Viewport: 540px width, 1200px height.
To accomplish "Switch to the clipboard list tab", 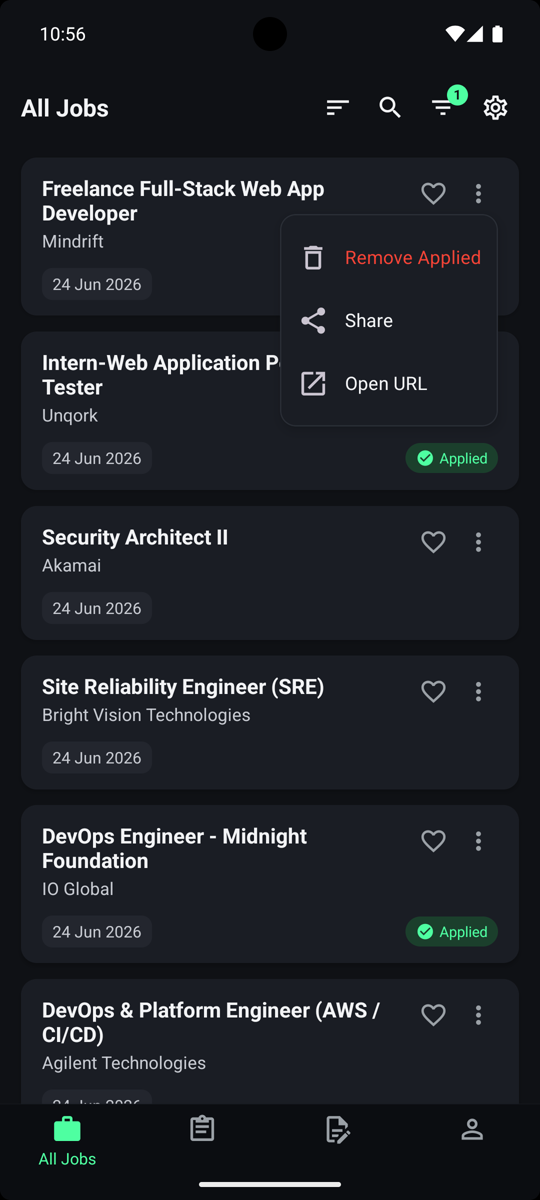I will (x=202, y=1129).
